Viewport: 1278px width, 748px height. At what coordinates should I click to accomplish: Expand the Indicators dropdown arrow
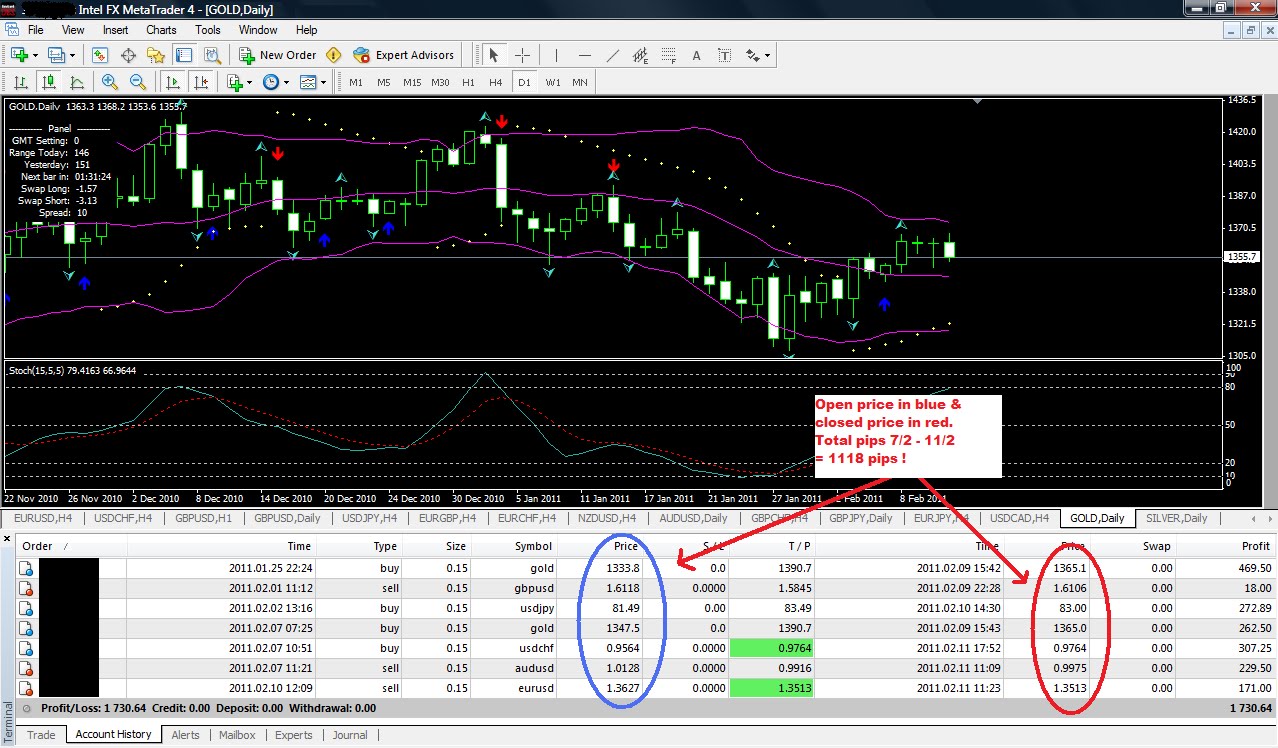point(249,82)
